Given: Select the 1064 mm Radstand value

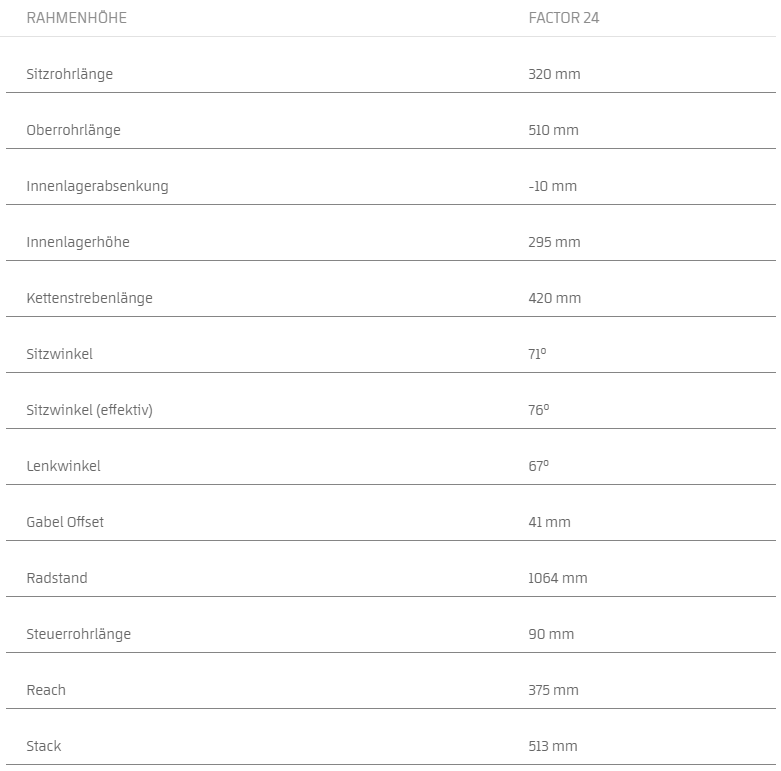Looking at the screenshot, I should click(558, 578).
